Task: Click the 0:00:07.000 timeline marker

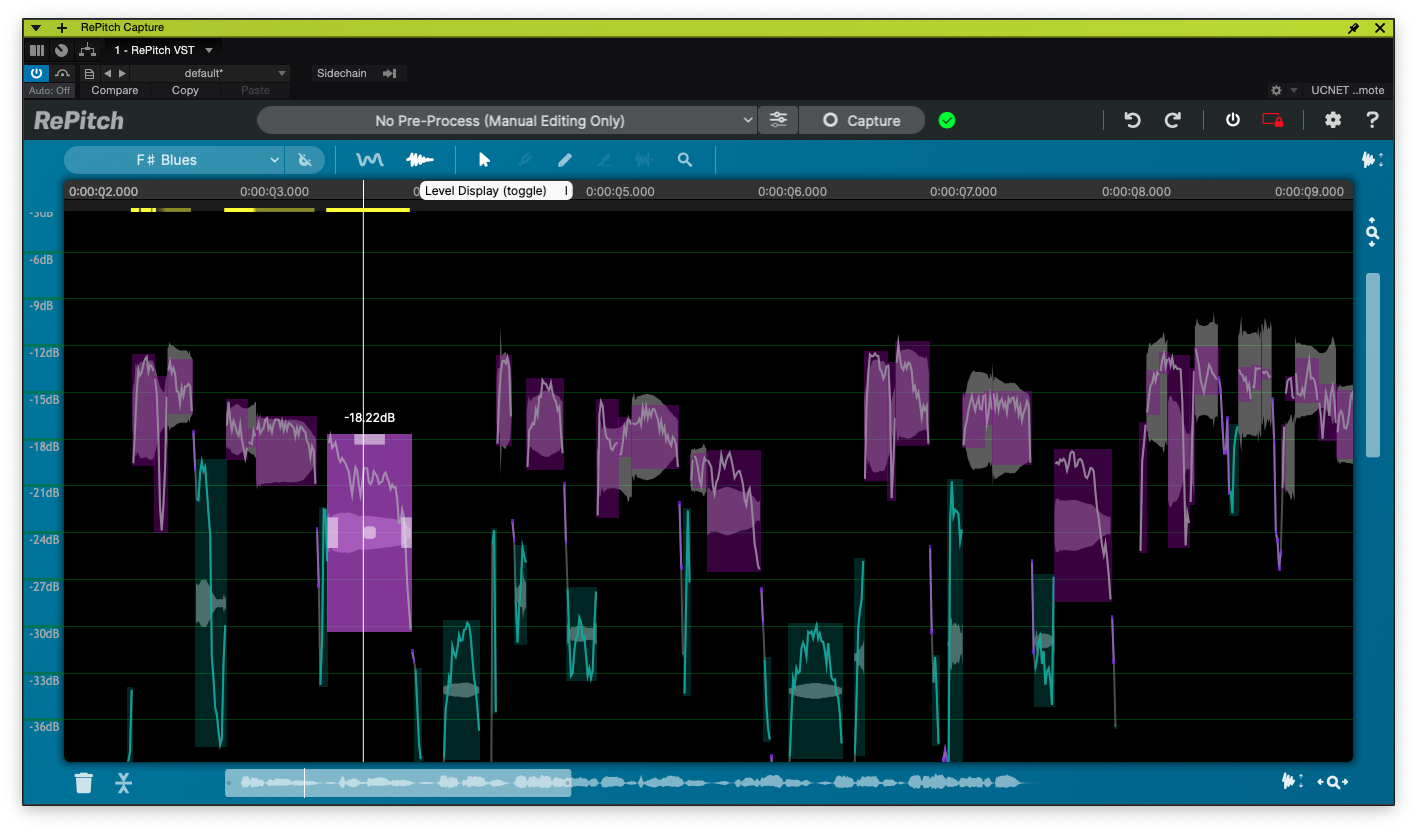Action: (964, 191)
